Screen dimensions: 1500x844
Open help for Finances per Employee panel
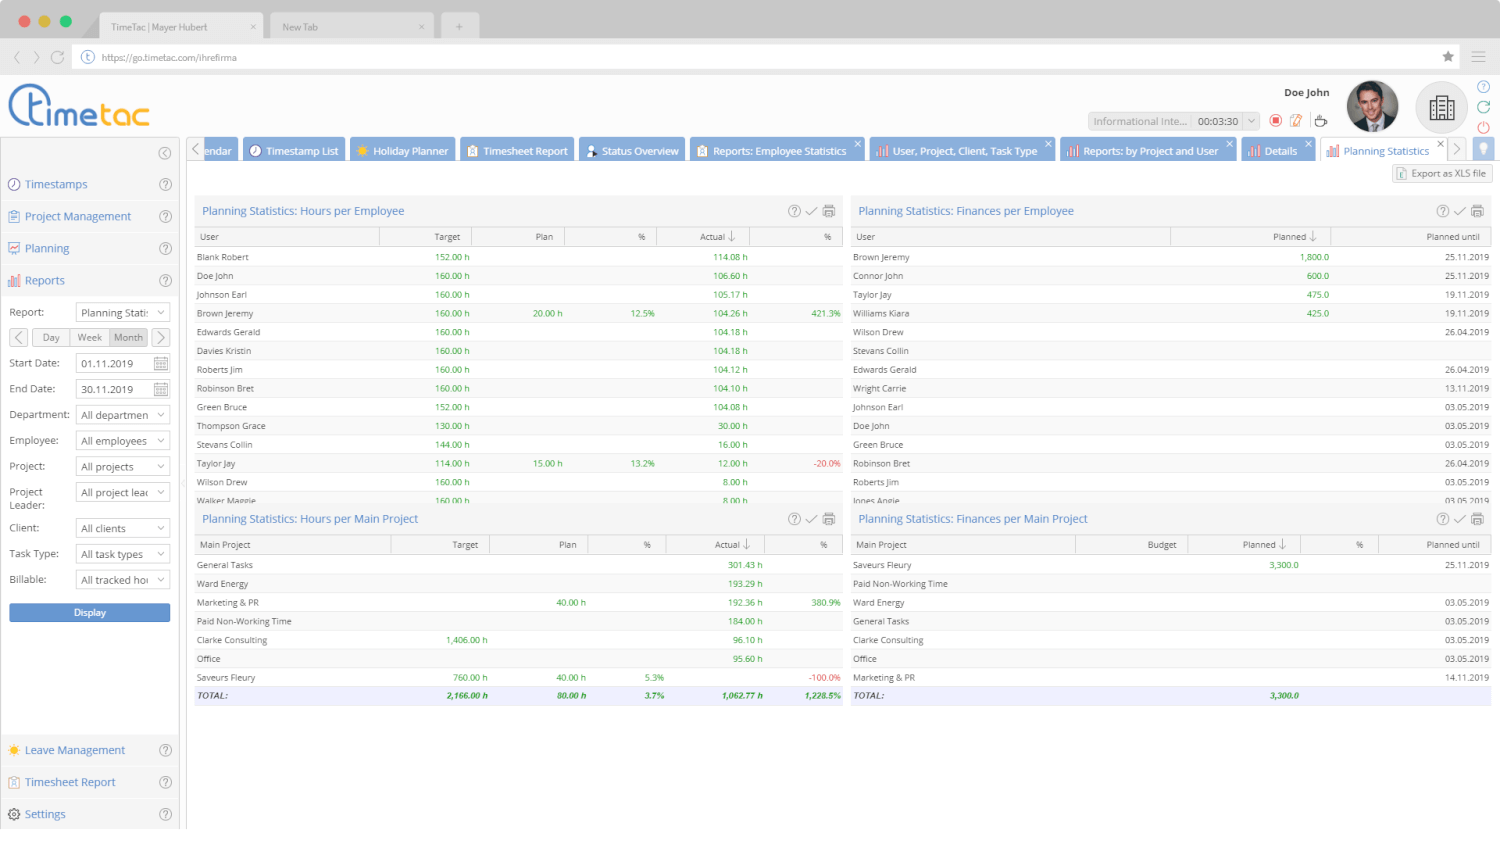click(x=1443, y=211)
